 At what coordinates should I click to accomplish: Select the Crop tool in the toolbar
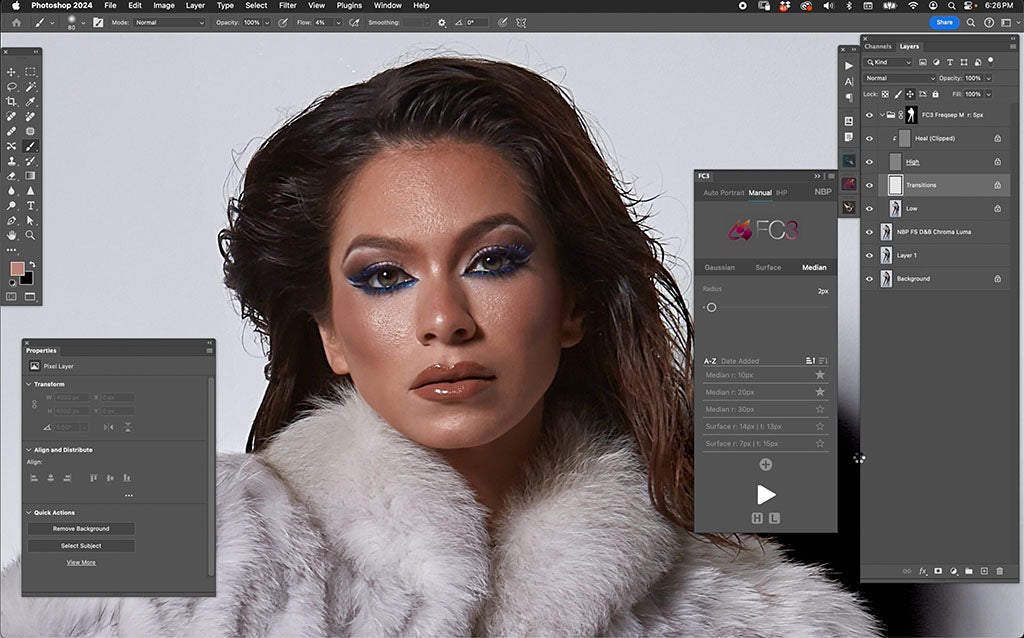12,101
